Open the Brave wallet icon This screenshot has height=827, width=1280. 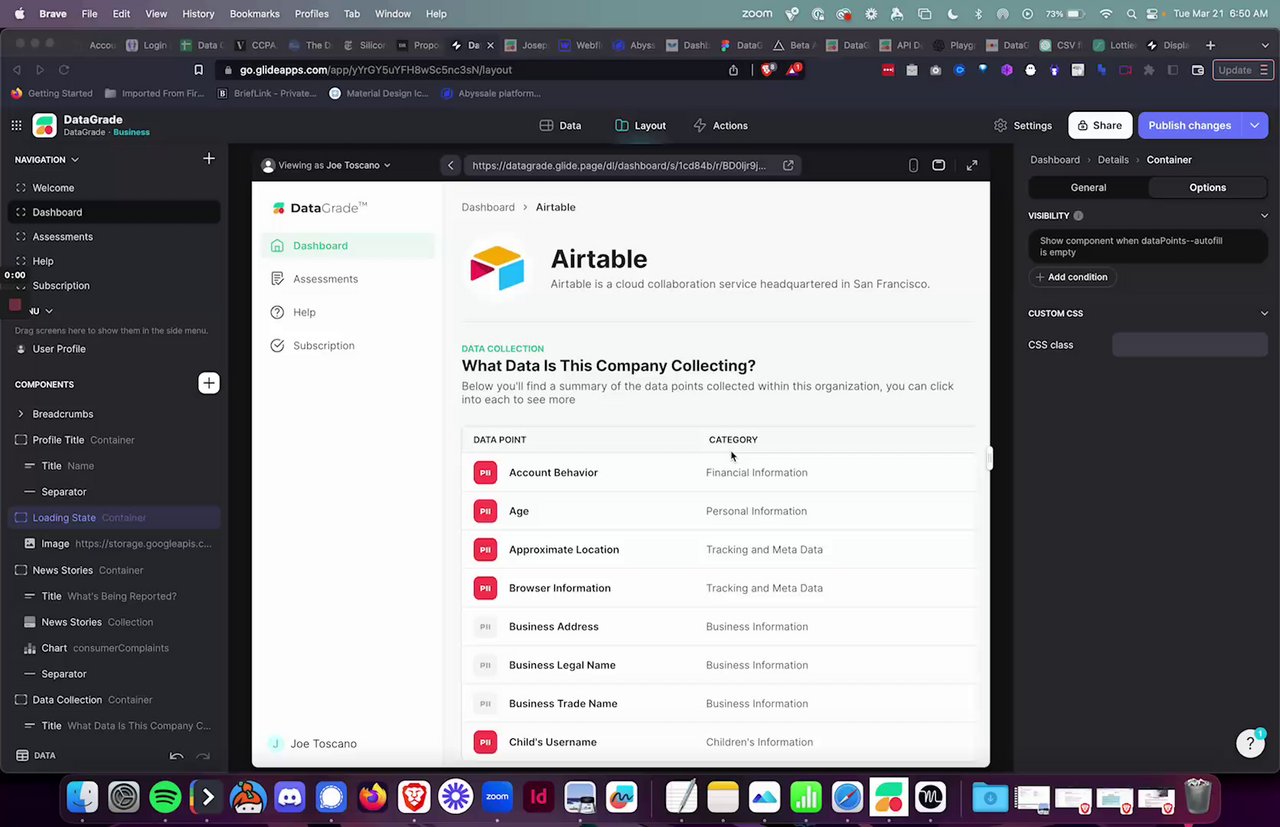coord(1198,70)
